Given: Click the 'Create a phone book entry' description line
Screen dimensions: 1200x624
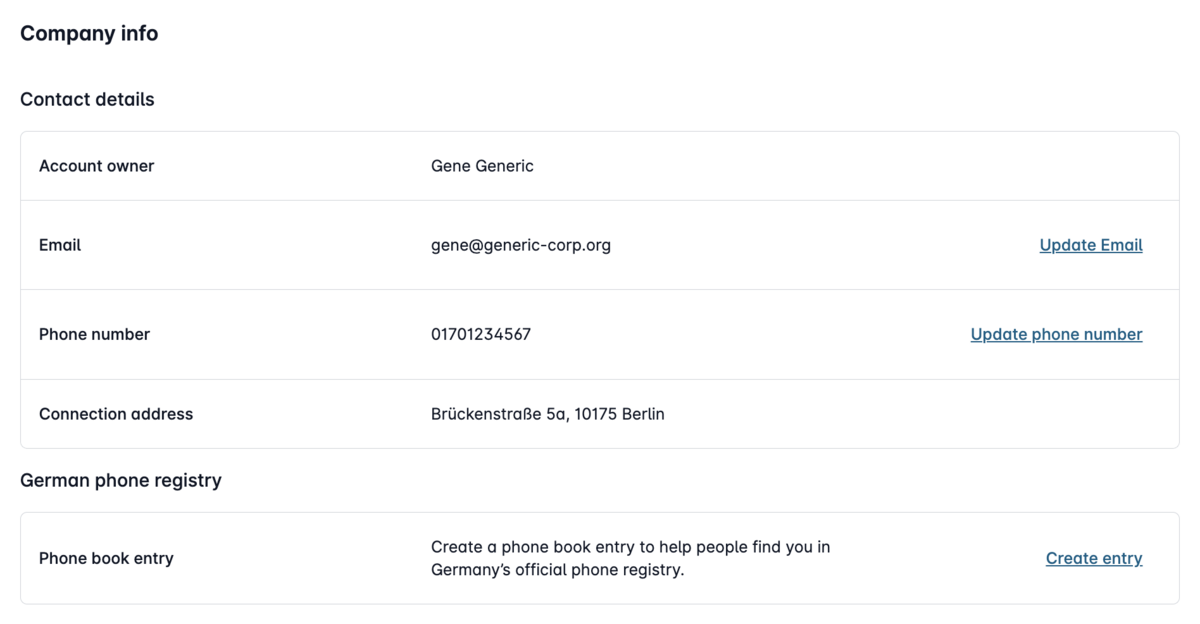Looking at the screenshot, I should [630, 547].
